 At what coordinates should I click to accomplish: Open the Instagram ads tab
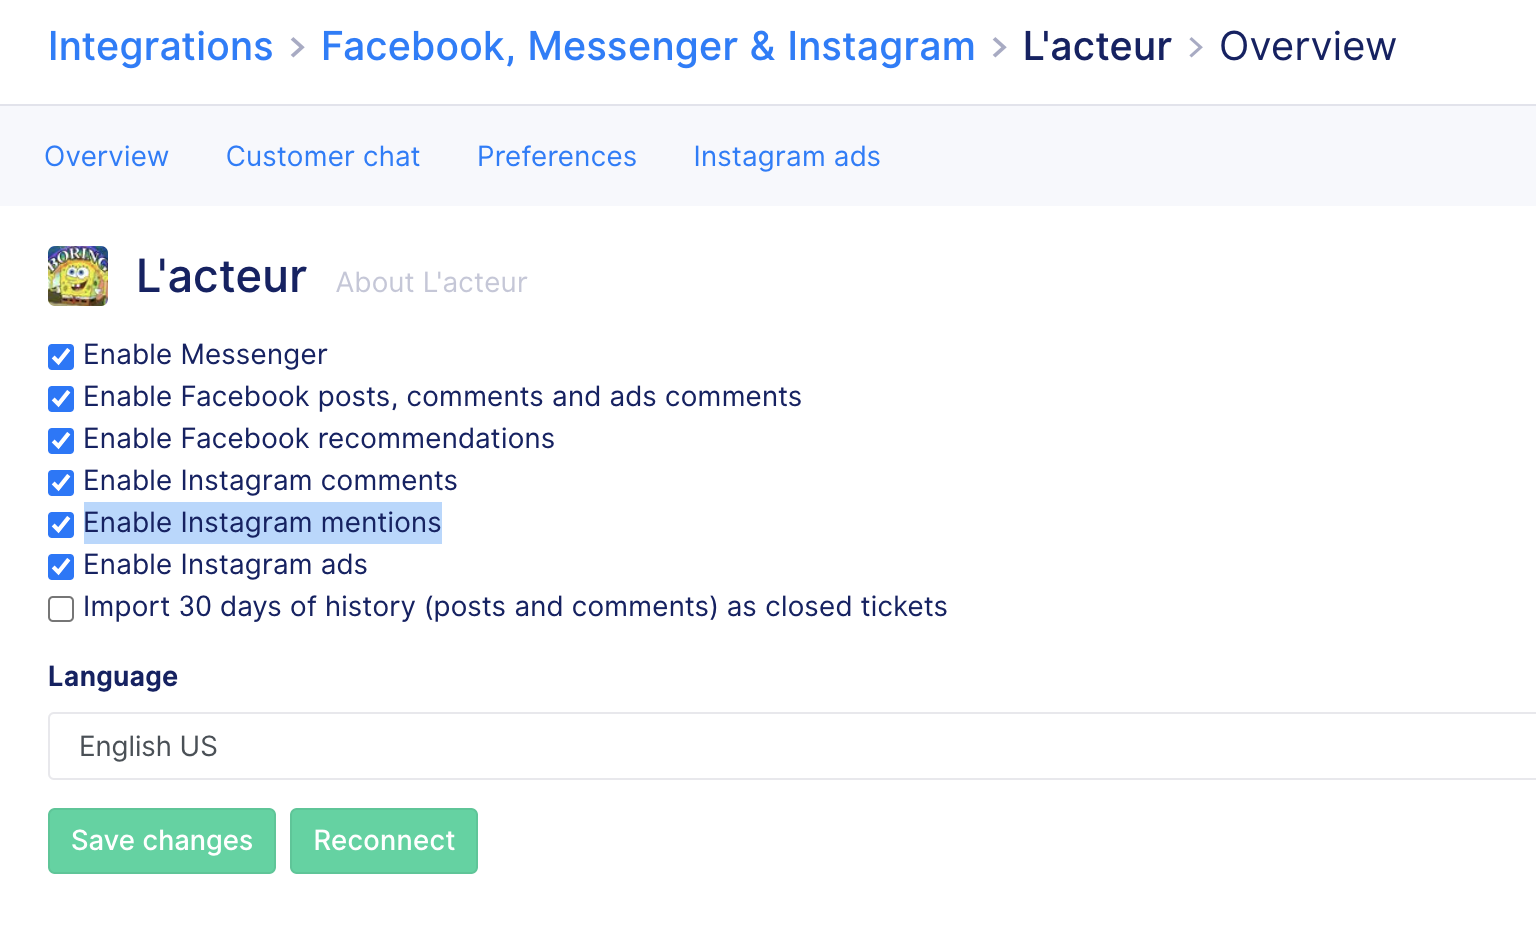click(x=787, y=157)
